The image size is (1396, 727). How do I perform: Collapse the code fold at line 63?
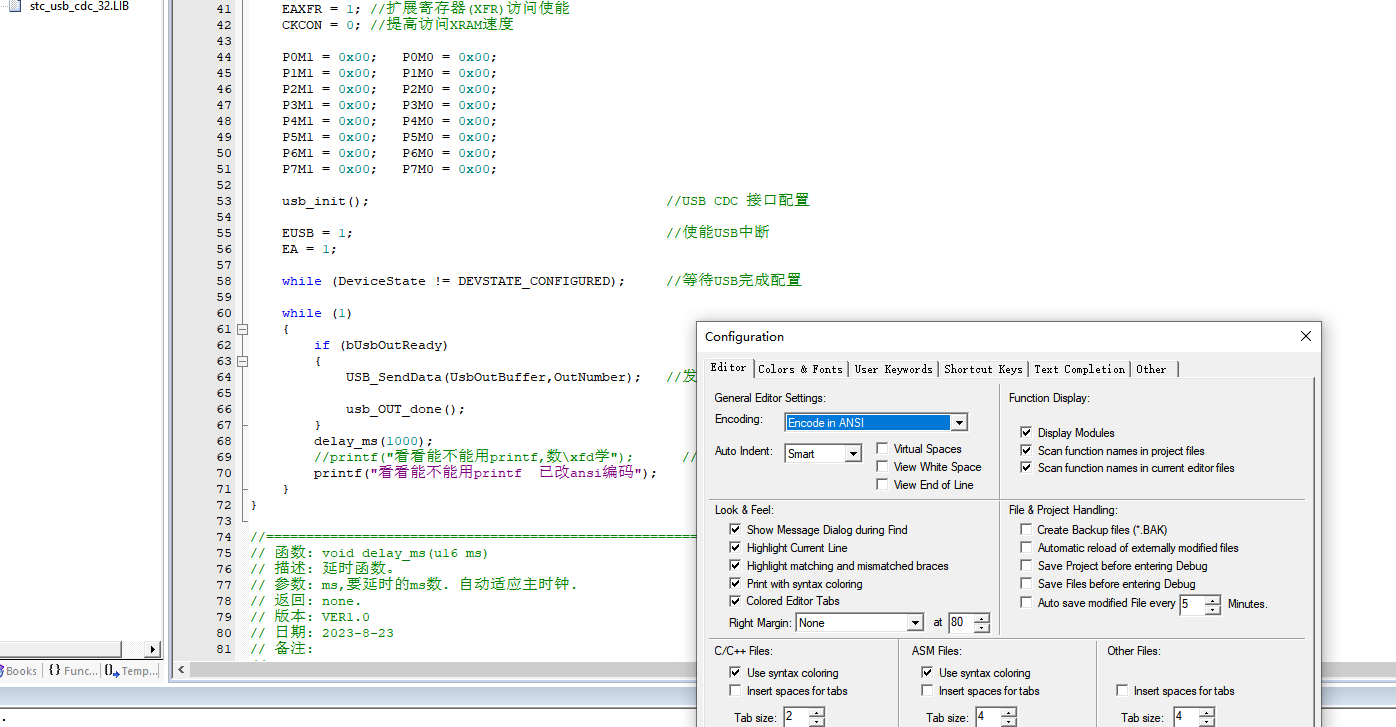tap(242, 361)
